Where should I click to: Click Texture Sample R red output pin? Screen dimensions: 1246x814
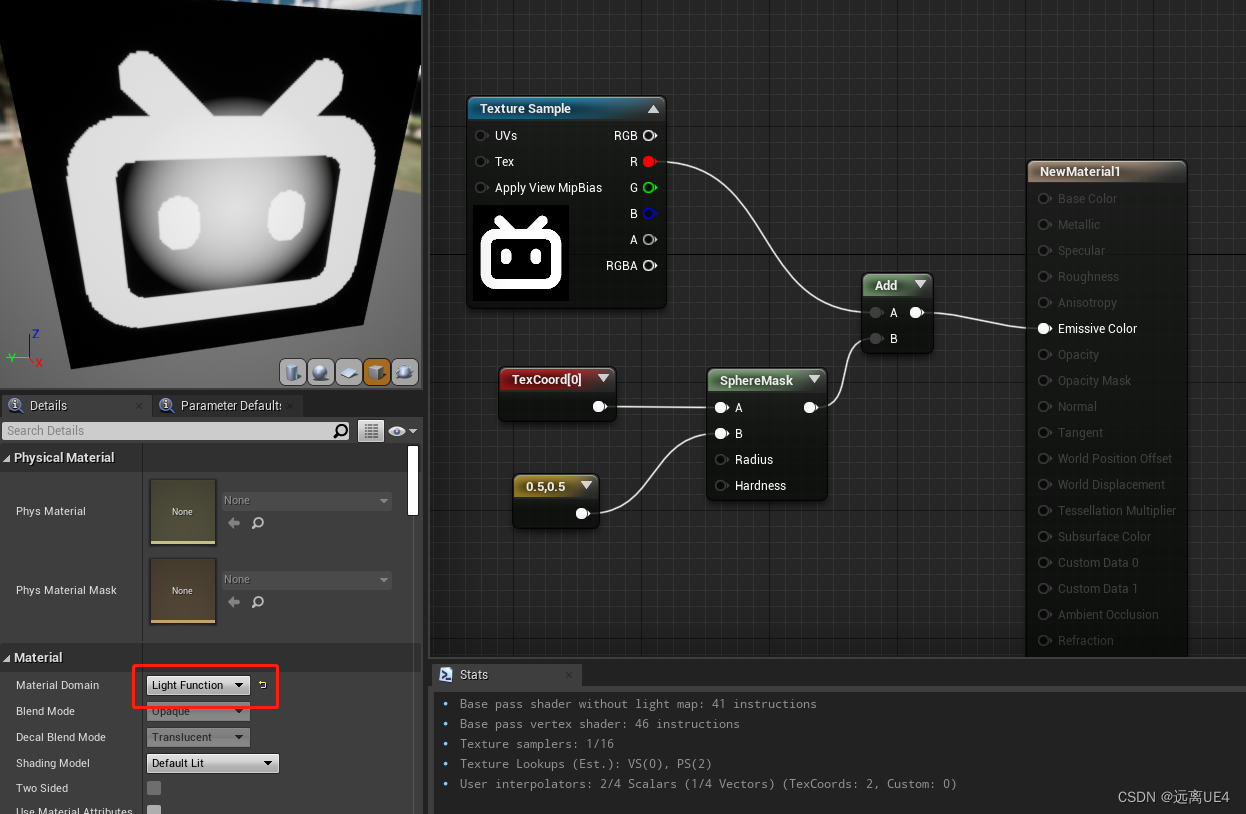pos(649,161)
